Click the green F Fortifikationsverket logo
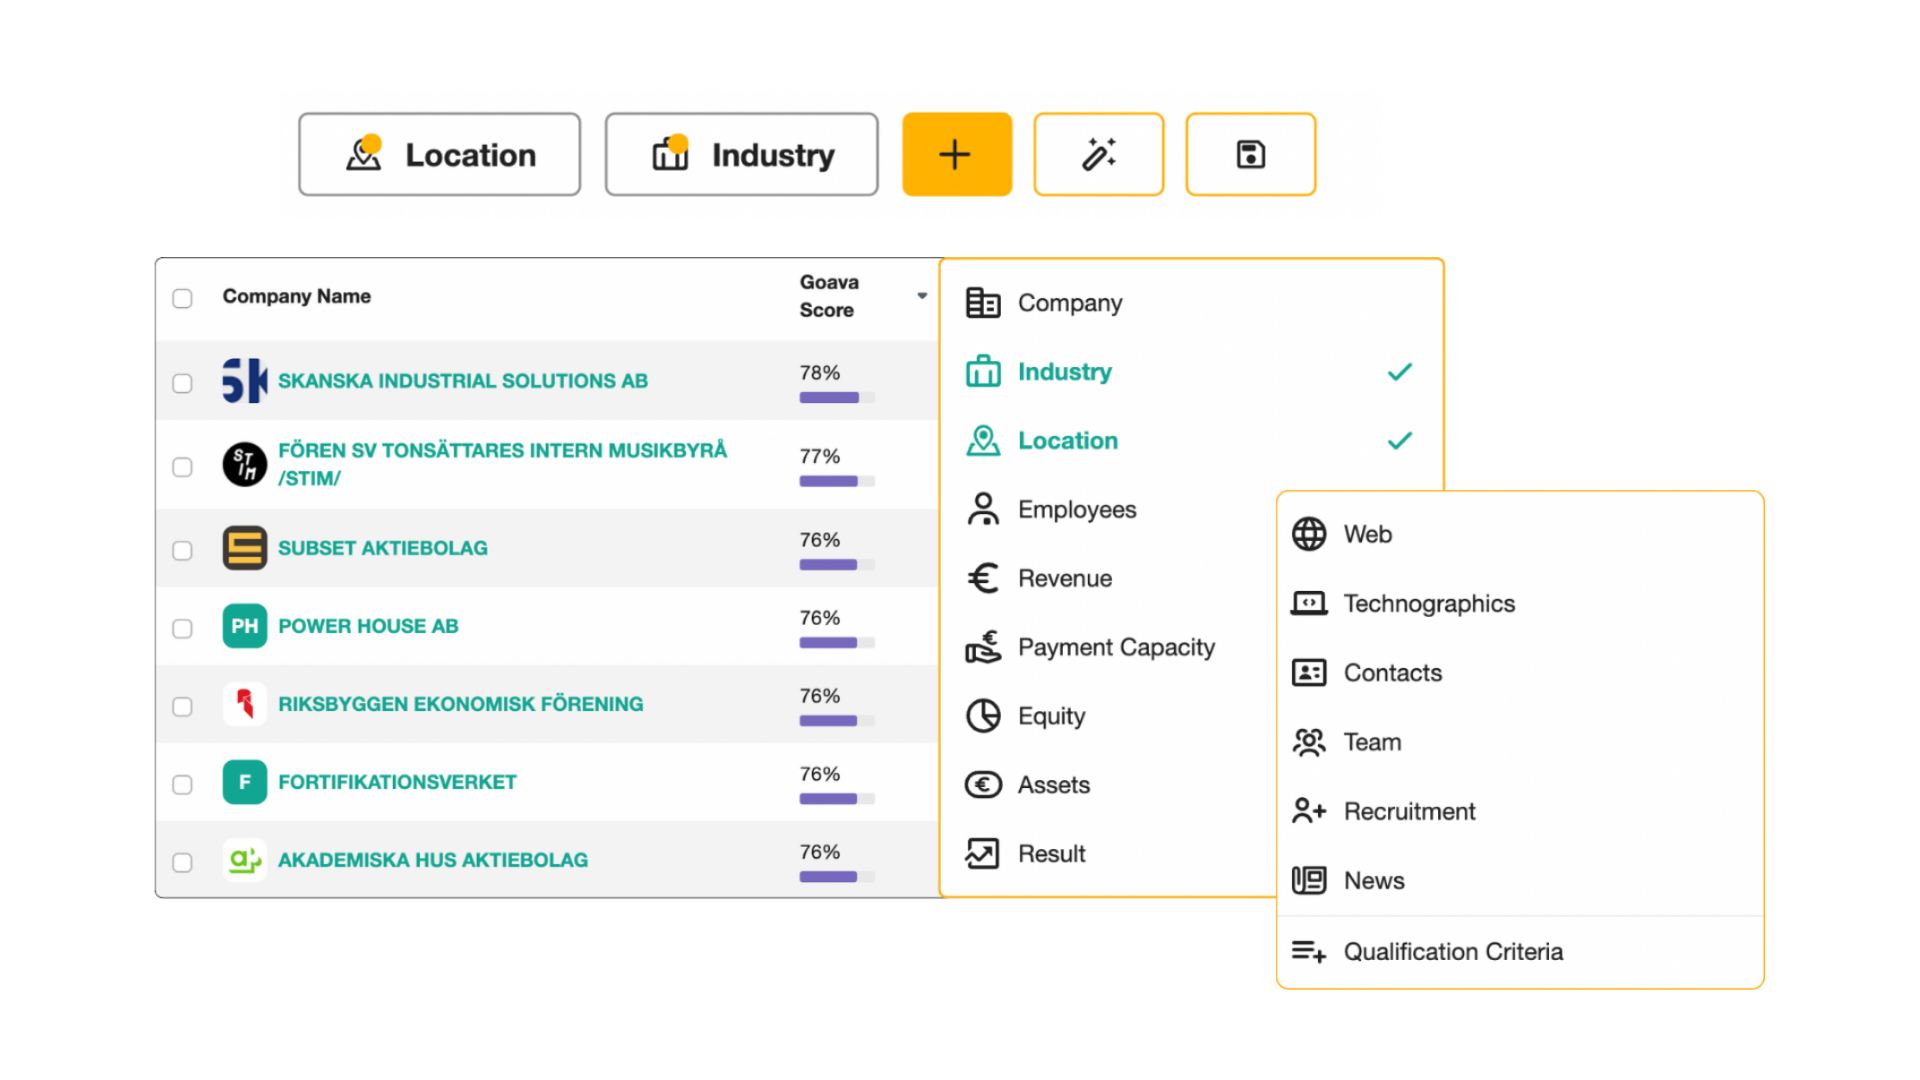This screenshot has height=1080, width=1920. pos(244,782)
